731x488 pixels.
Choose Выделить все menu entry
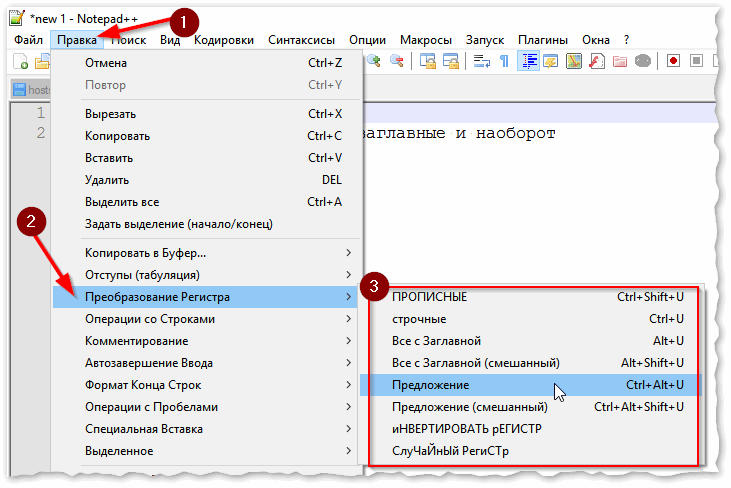point(207,202)
